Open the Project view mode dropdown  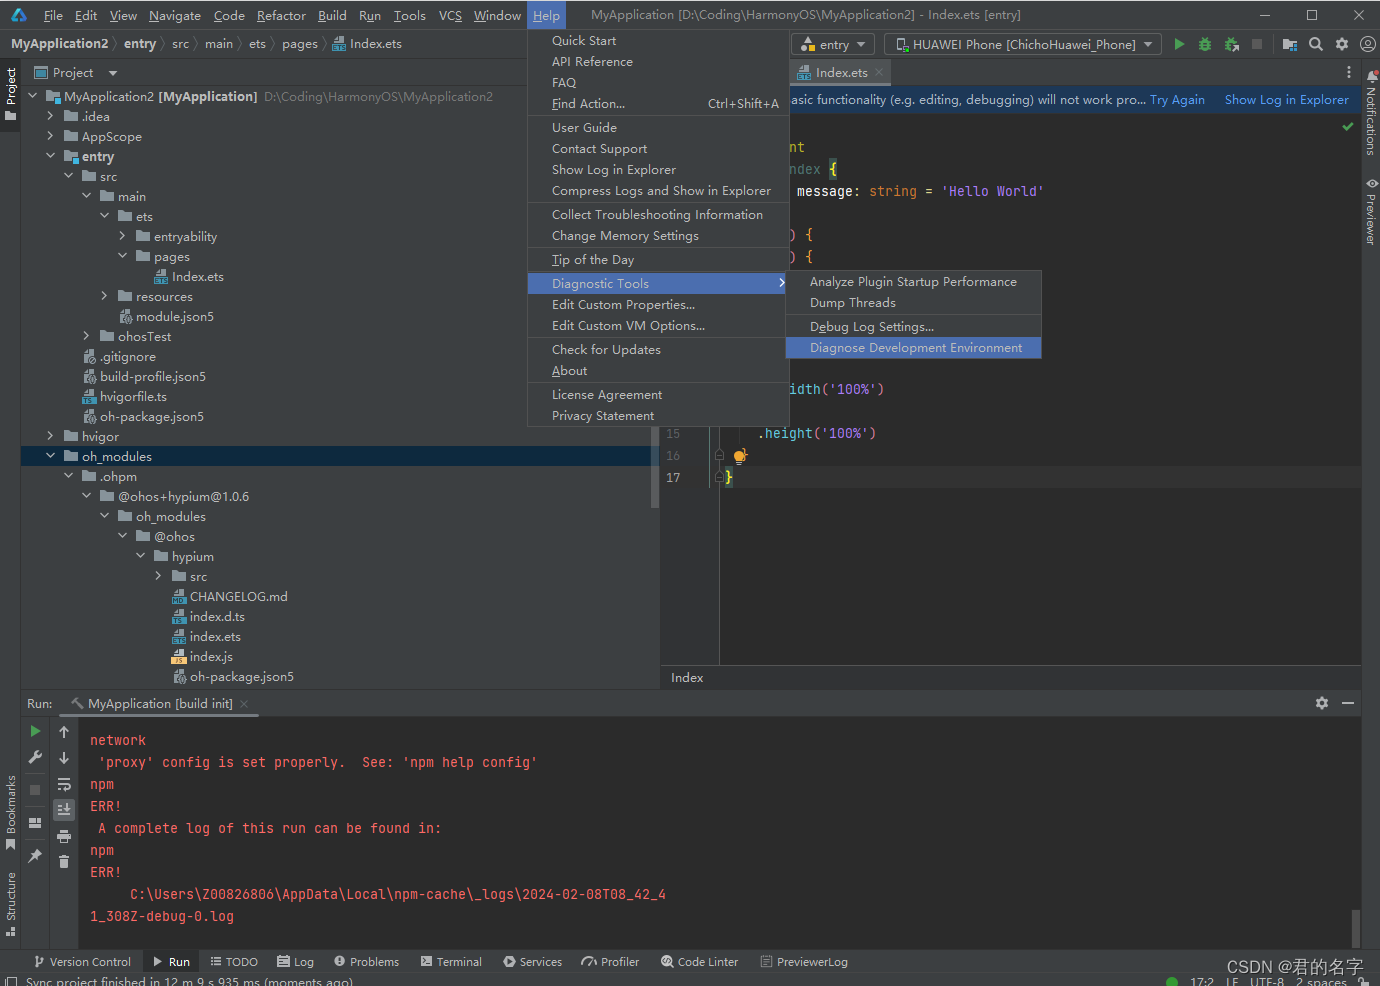click(x=113, y=73)
